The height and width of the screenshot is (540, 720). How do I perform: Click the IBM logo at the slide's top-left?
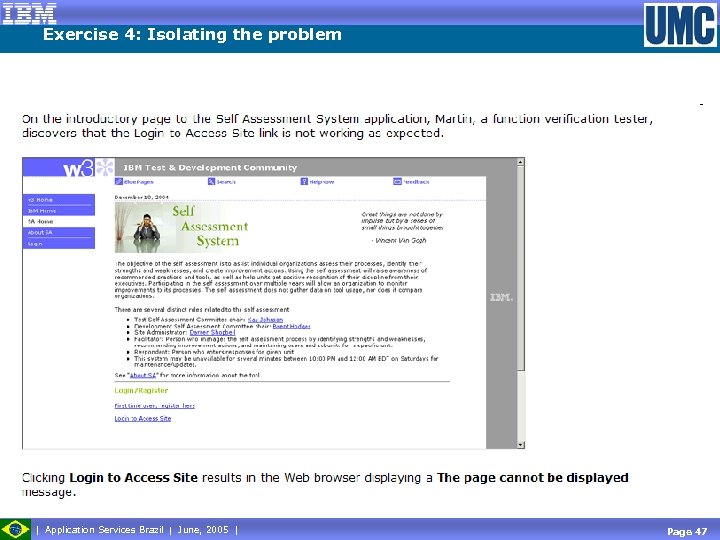click(29, 13)
